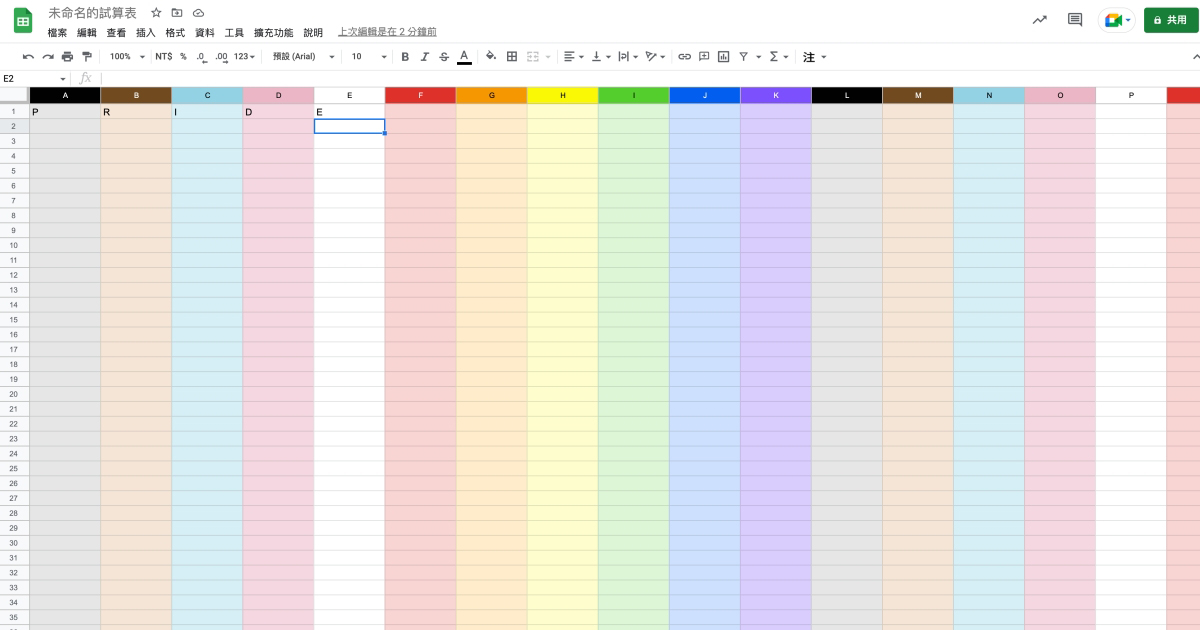
Task: Click the print icon
Action: pos(67,57)
